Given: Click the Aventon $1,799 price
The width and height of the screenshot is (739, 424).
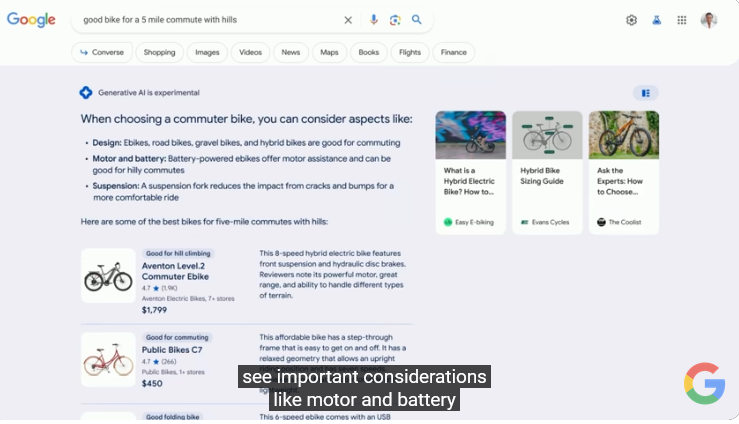Looking at the screenshot, I should tap(154, 310).
